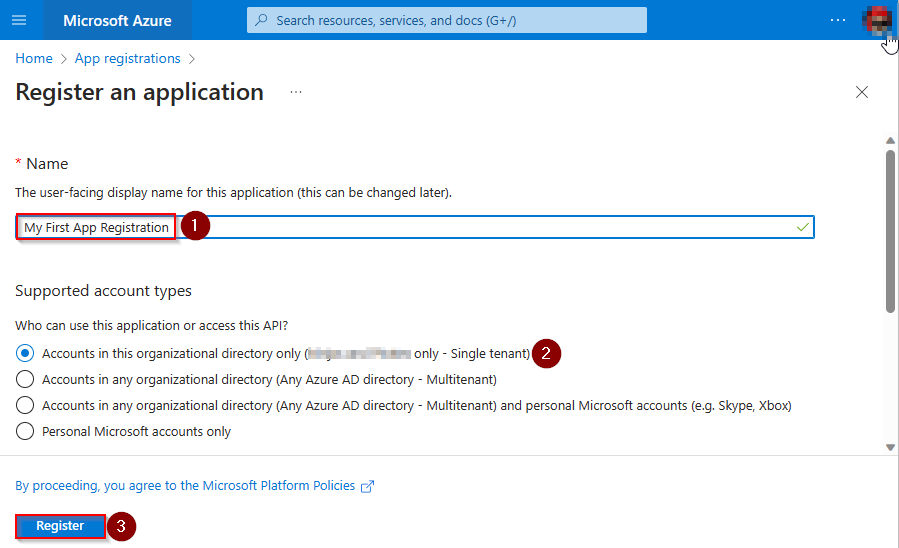The height and width of the screenshot is (548, 899).
Task: Click 'Who can use this application' text
Action: [x=151, y=326]
